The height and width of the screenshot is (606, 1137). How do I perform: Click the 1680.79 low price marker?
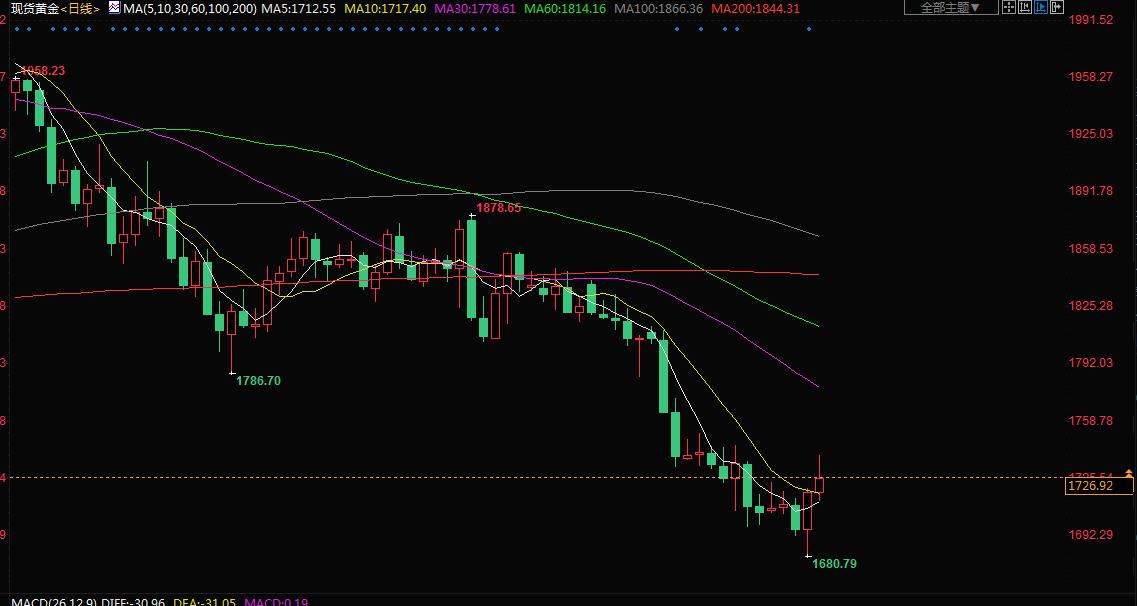(x=834, y=564)
